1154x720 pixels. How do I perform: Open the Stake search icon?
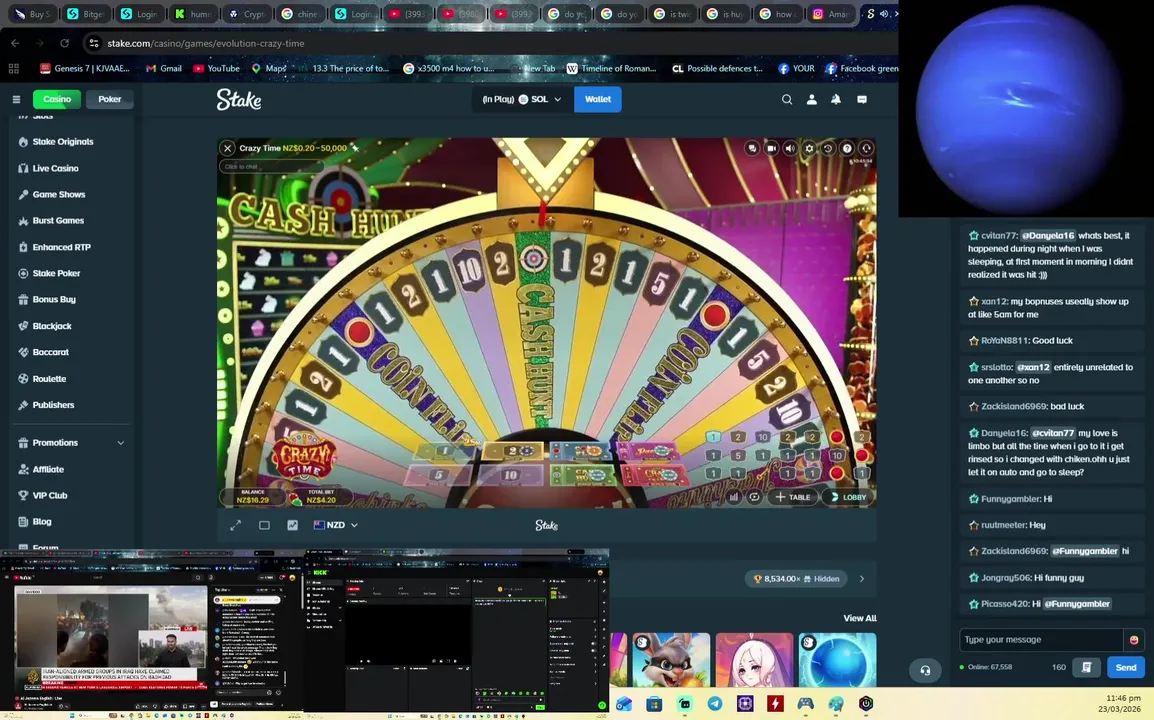(787, 99)
